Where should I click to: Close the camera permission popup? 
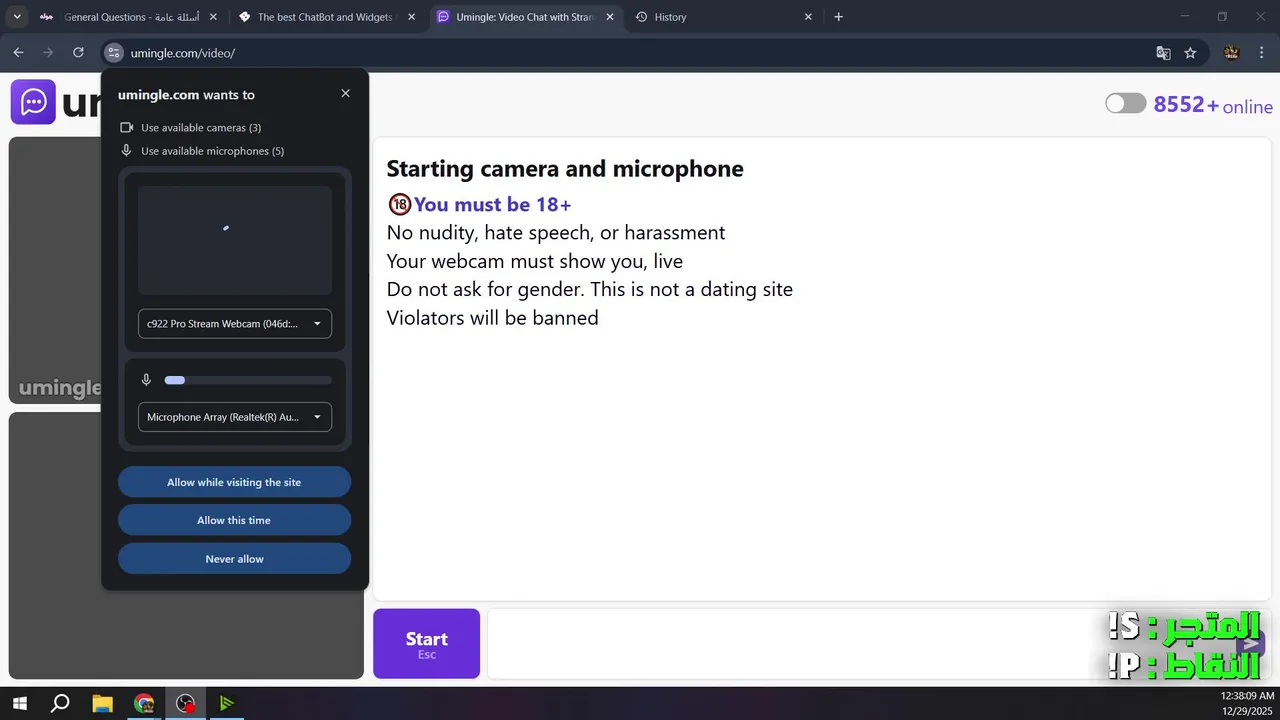[x=345, y=93]
